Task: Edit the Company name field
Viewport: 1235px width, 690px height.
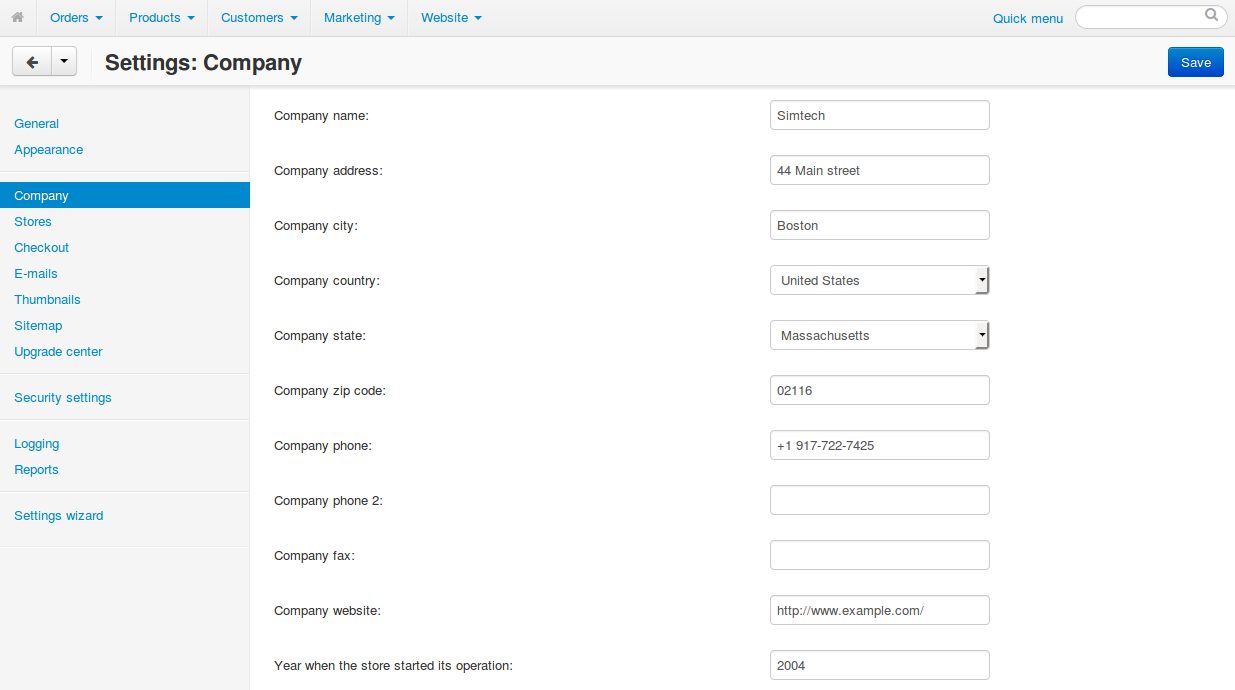Action: (880, 115)
